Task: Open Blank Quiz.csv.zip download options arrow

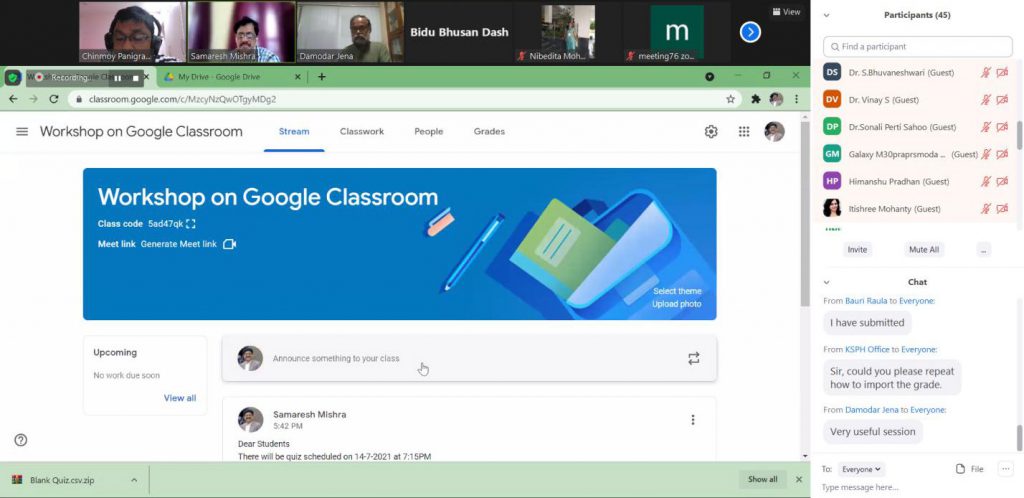Action: tap(134, 480)
